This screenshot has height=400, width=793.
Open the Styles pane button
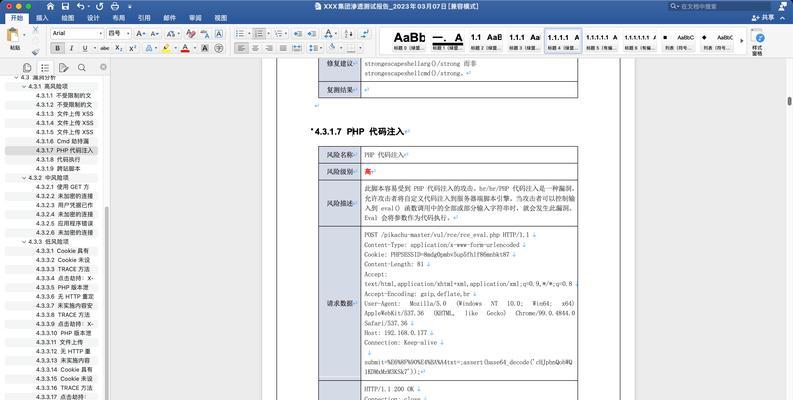point(757,41)
